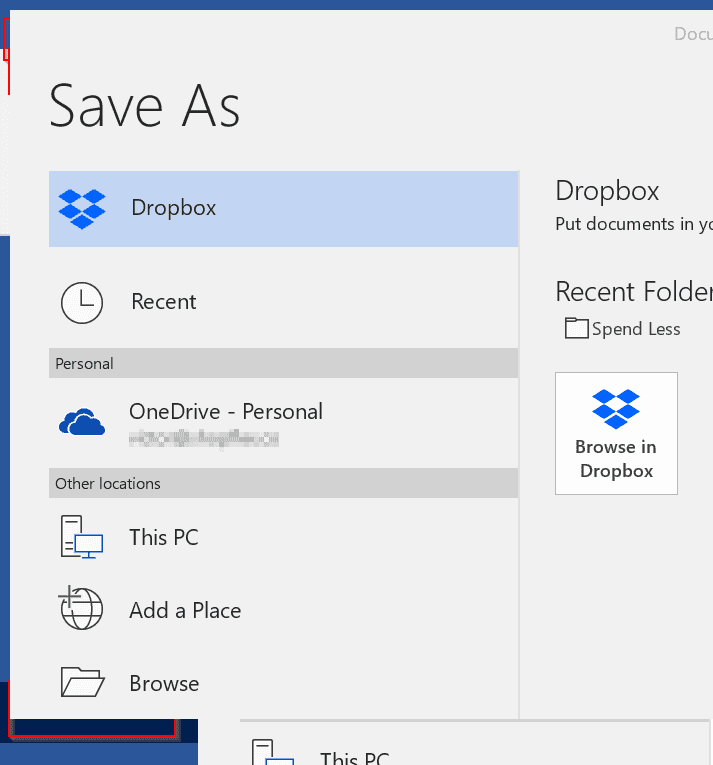Click the Other locations section header
The image size is (713, 765).
(x=108, y=484)
